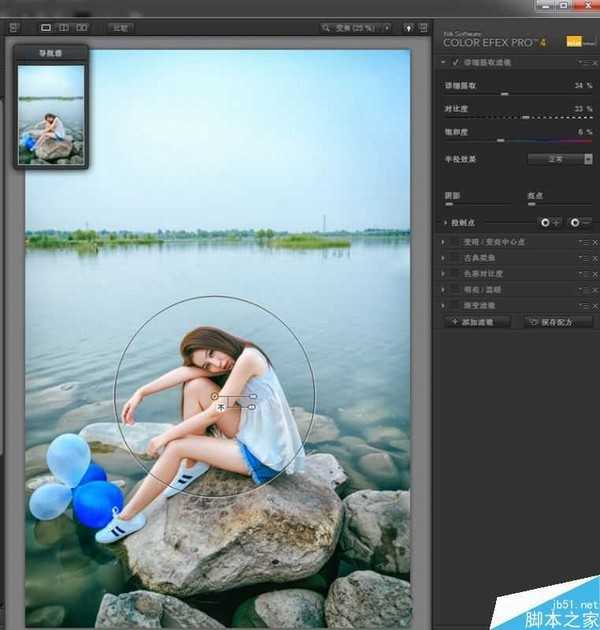
Task: Open the 半径效果 dropdown
Action: [560, 159]
